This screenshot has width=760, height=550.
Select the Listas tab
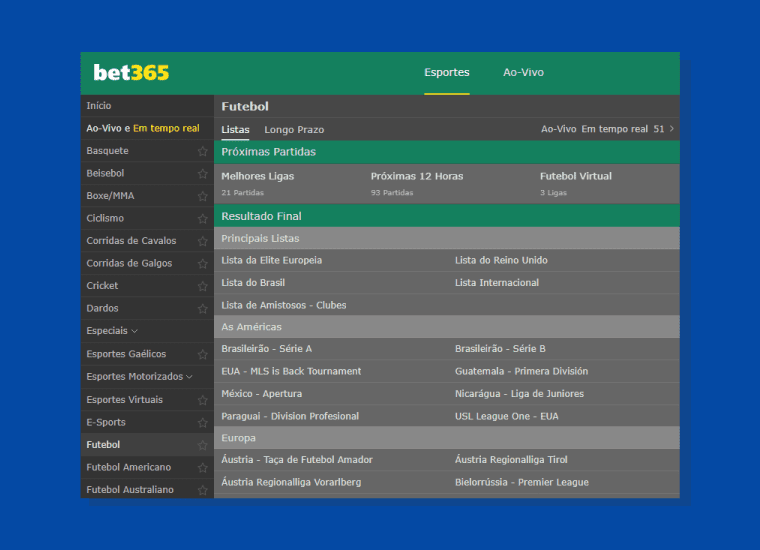pos(235,129)
